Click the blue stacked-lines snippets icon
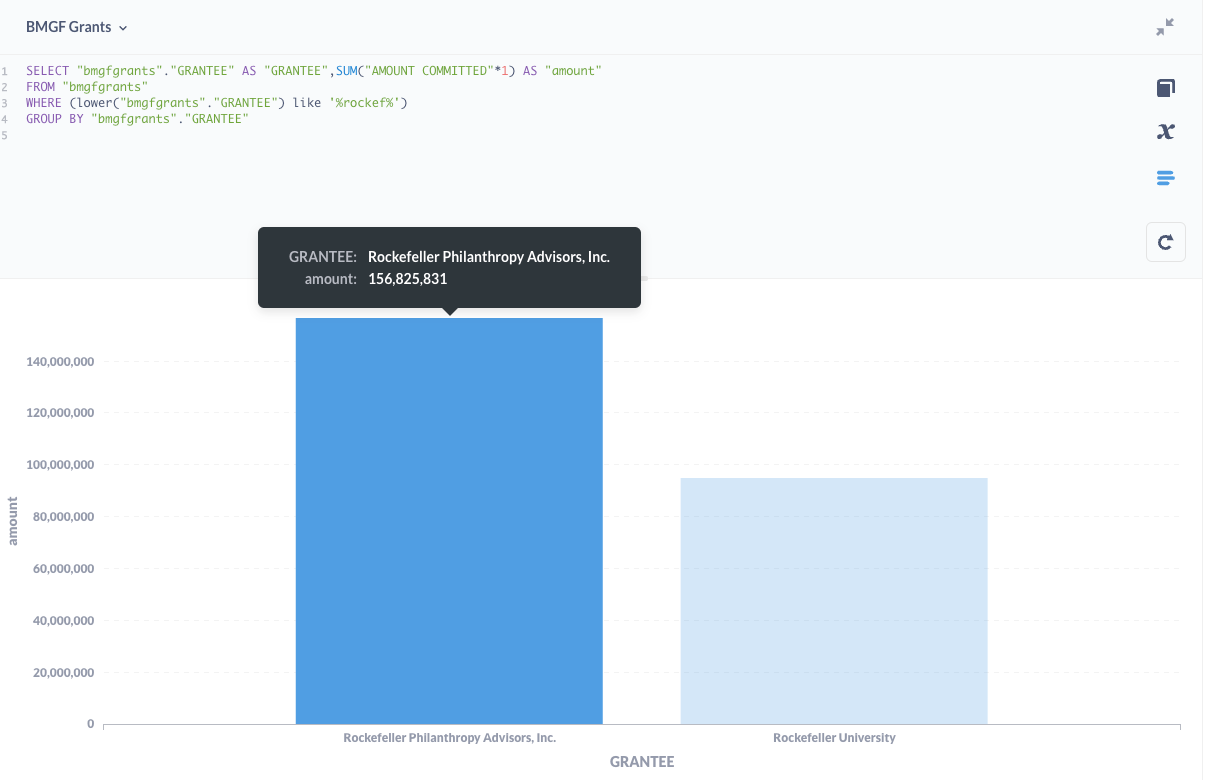 1165,178
